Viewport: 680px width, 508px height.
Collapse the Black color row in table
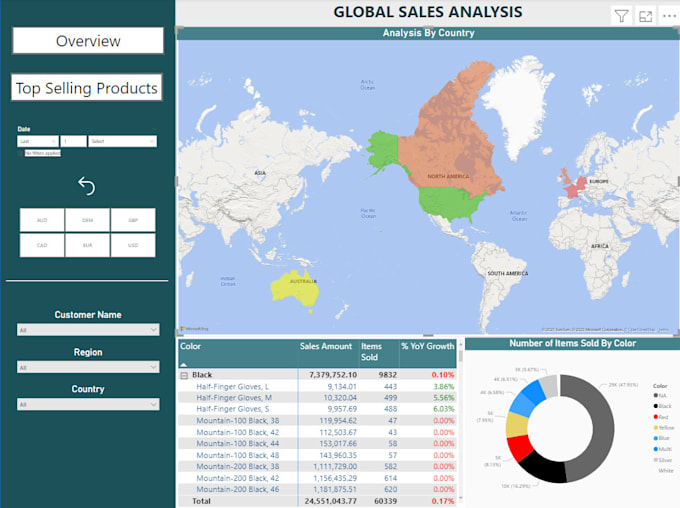[185, 374]
